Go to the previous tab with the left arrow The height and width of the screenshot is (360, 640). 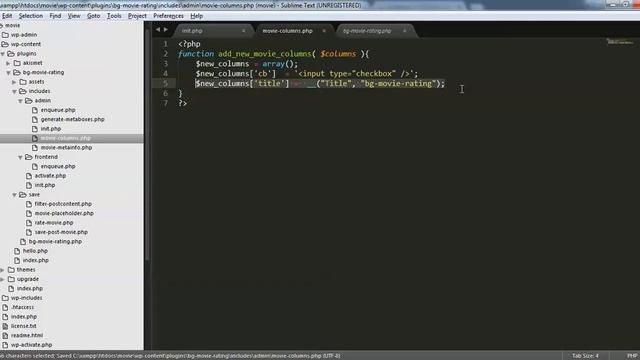[x=158, y=29]
